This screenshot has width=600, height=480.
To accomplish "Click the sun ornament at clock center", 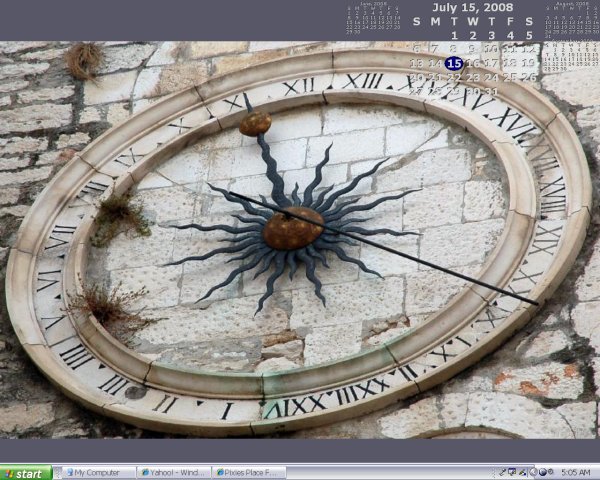I will 292,228.
